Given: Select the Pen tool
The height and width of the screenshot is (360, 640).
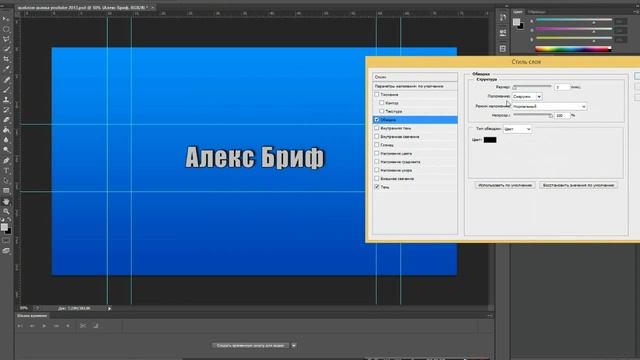Looking at the screenshot, I should (x=6, y=160).
